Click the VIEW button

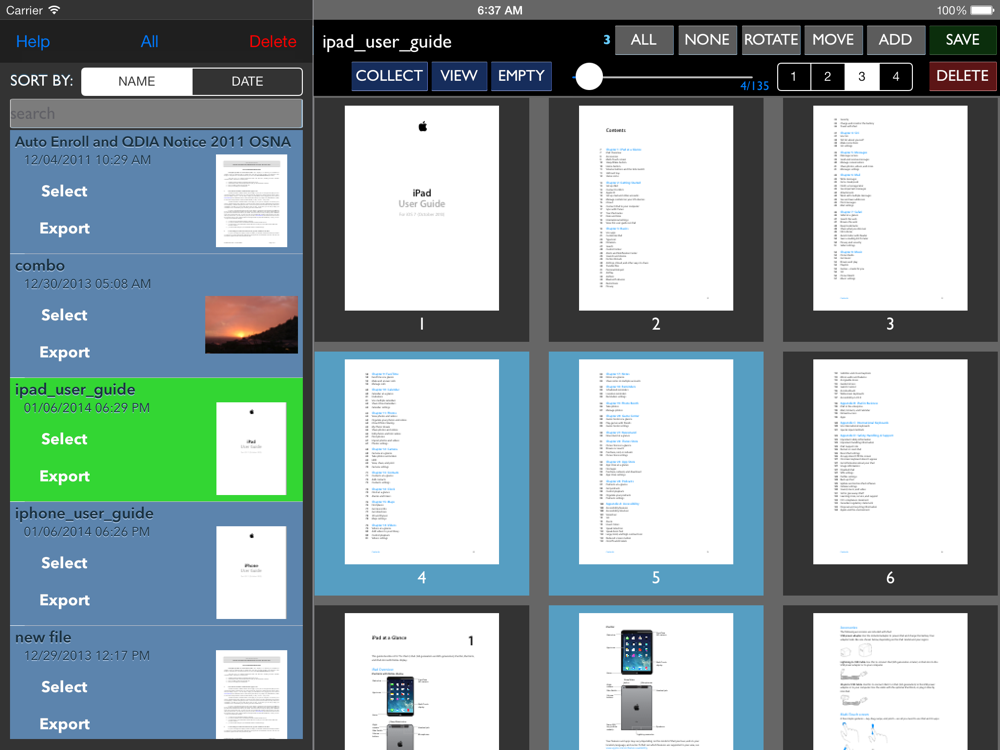tap(459, 76)
